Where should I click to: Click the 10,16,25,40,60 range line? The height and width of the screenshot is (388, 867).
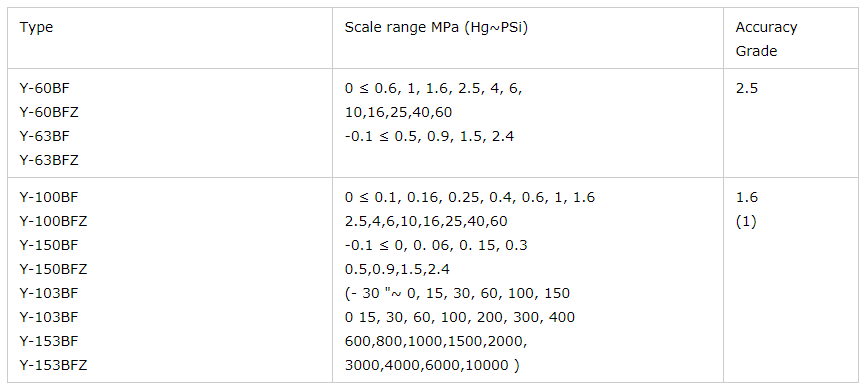398,112
